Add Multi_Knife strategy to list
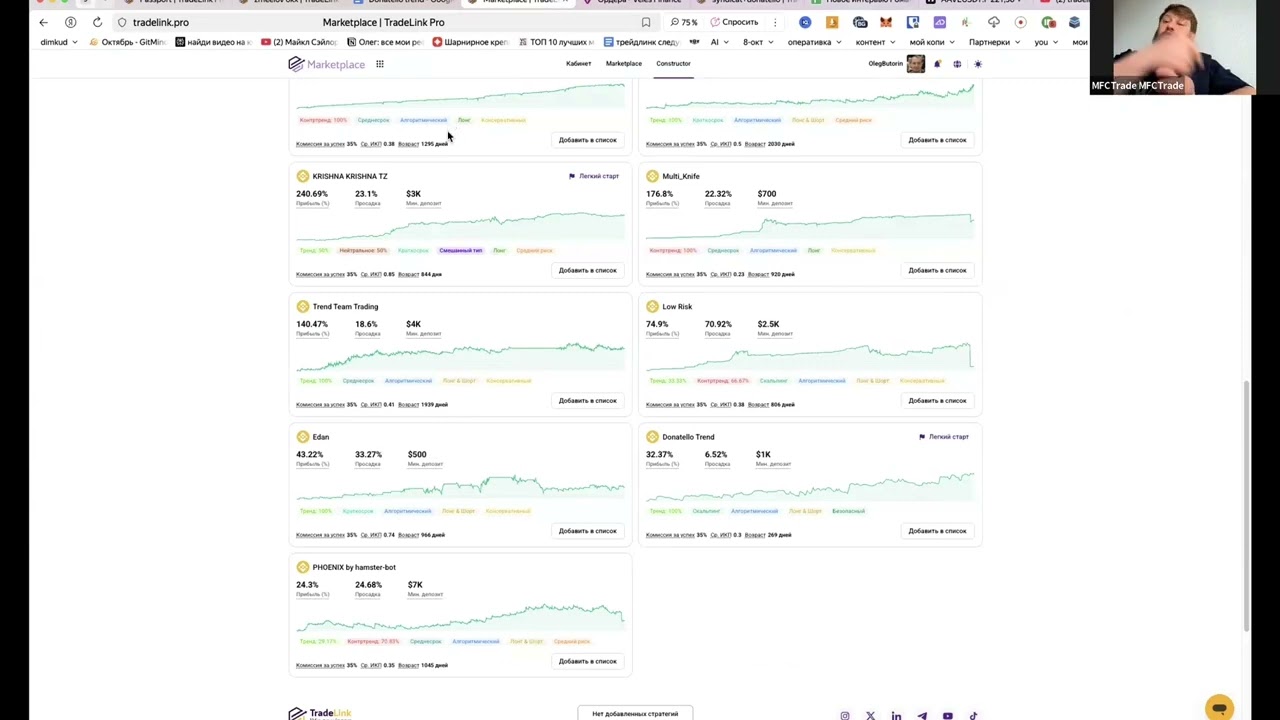1280x720 pixels. pyautogui.click(x=938, y=270)
